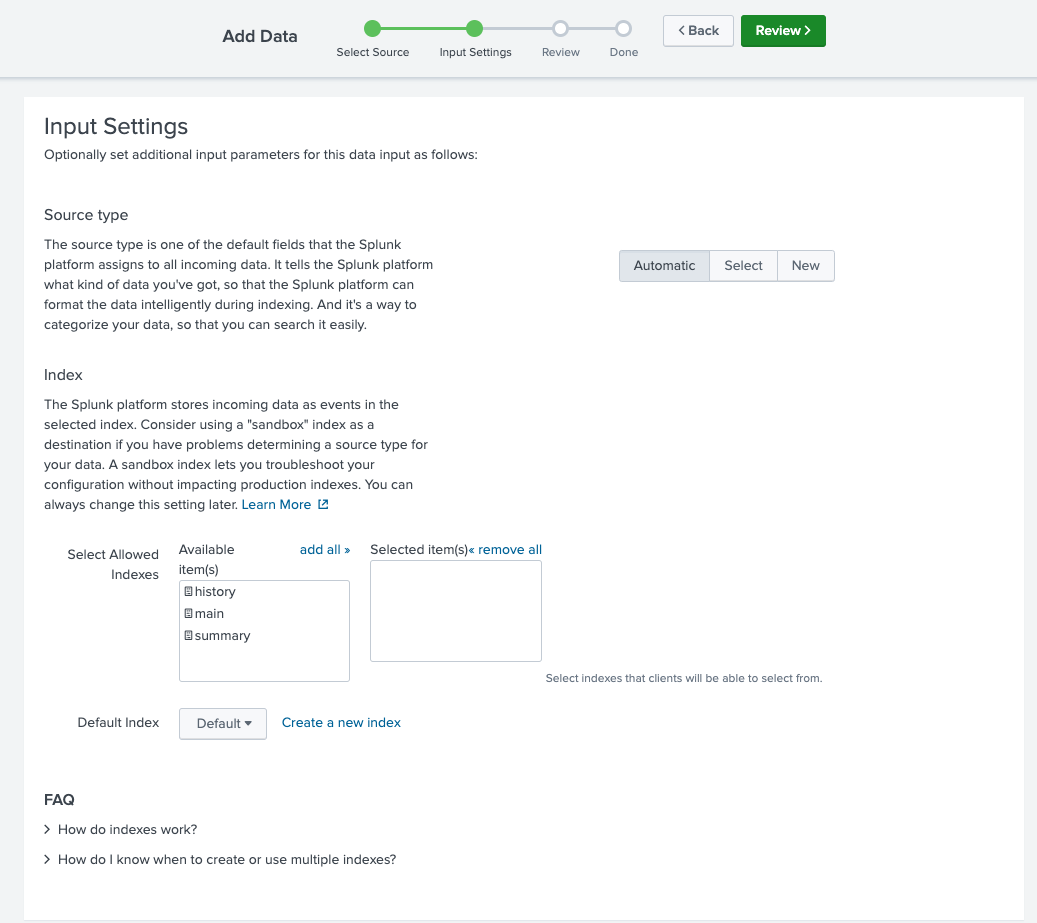Click the Review step progress circle
1037x923 pixels.
click(560, 29)
